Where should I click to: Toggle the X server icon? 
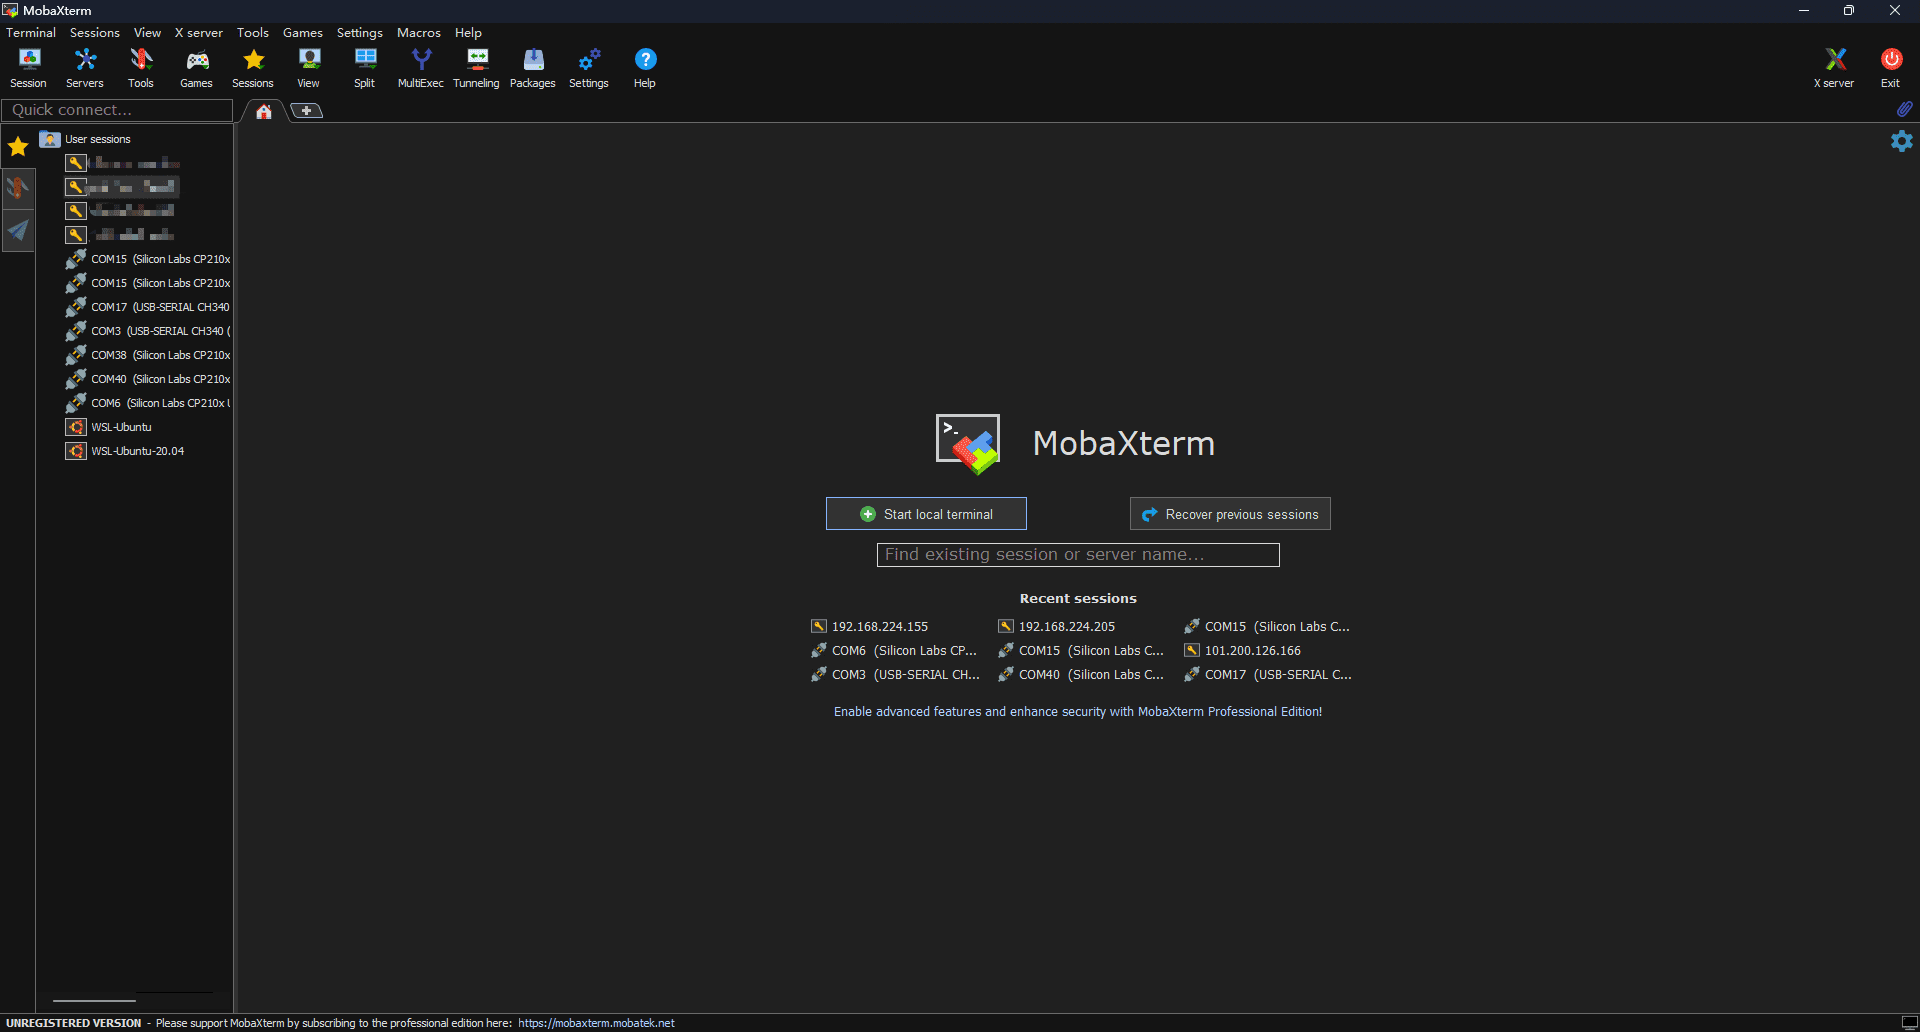point(1835,68)
